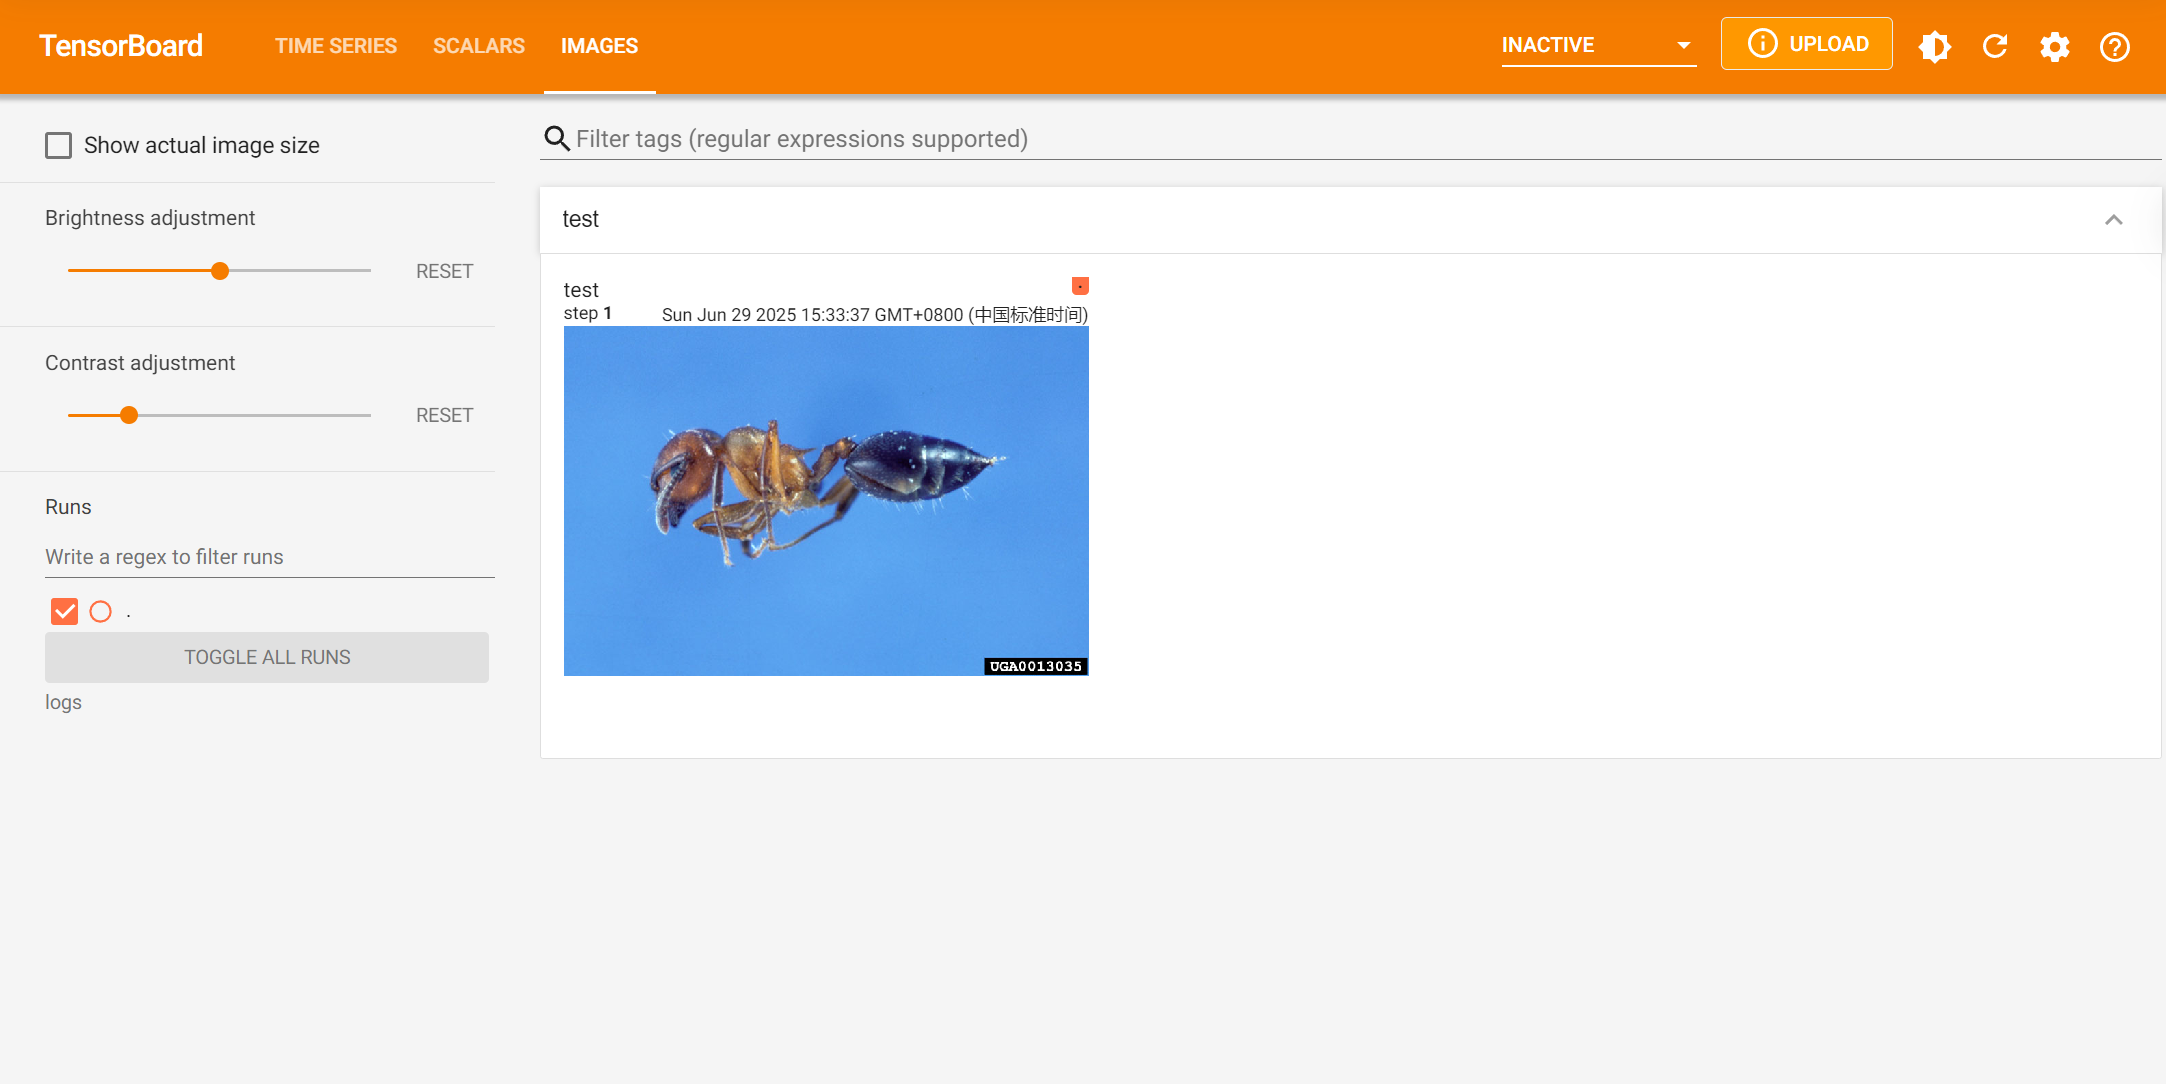Open the INACTIVE plugins dropdown
This screenshot has height=1084, width=2166.
tap(1597, 45)
